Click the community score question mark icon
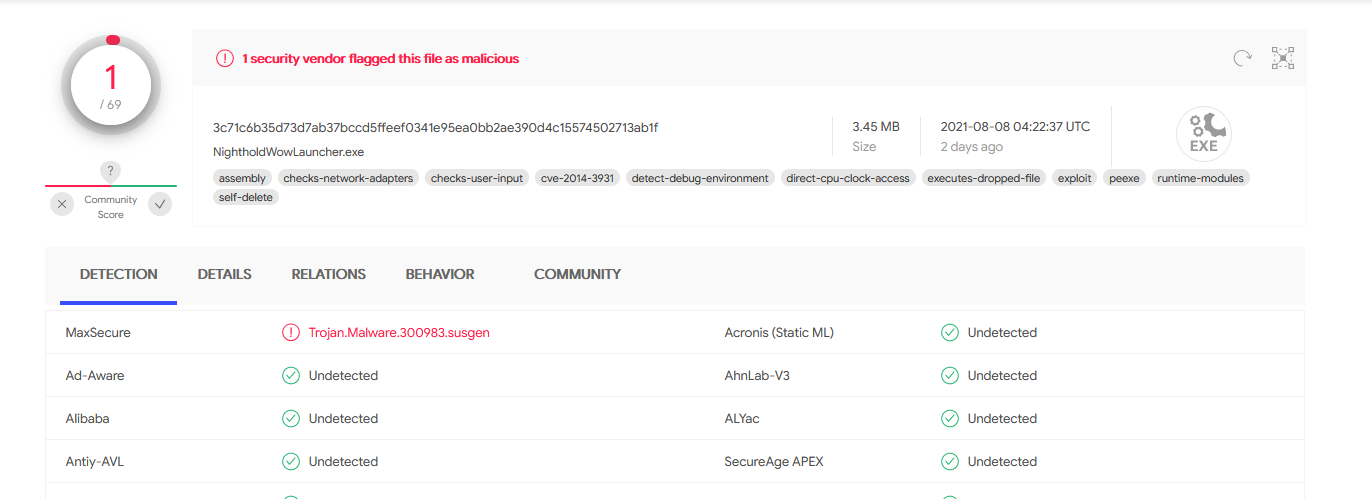This screenshot has width=1372, height=499. click(111, 171)
